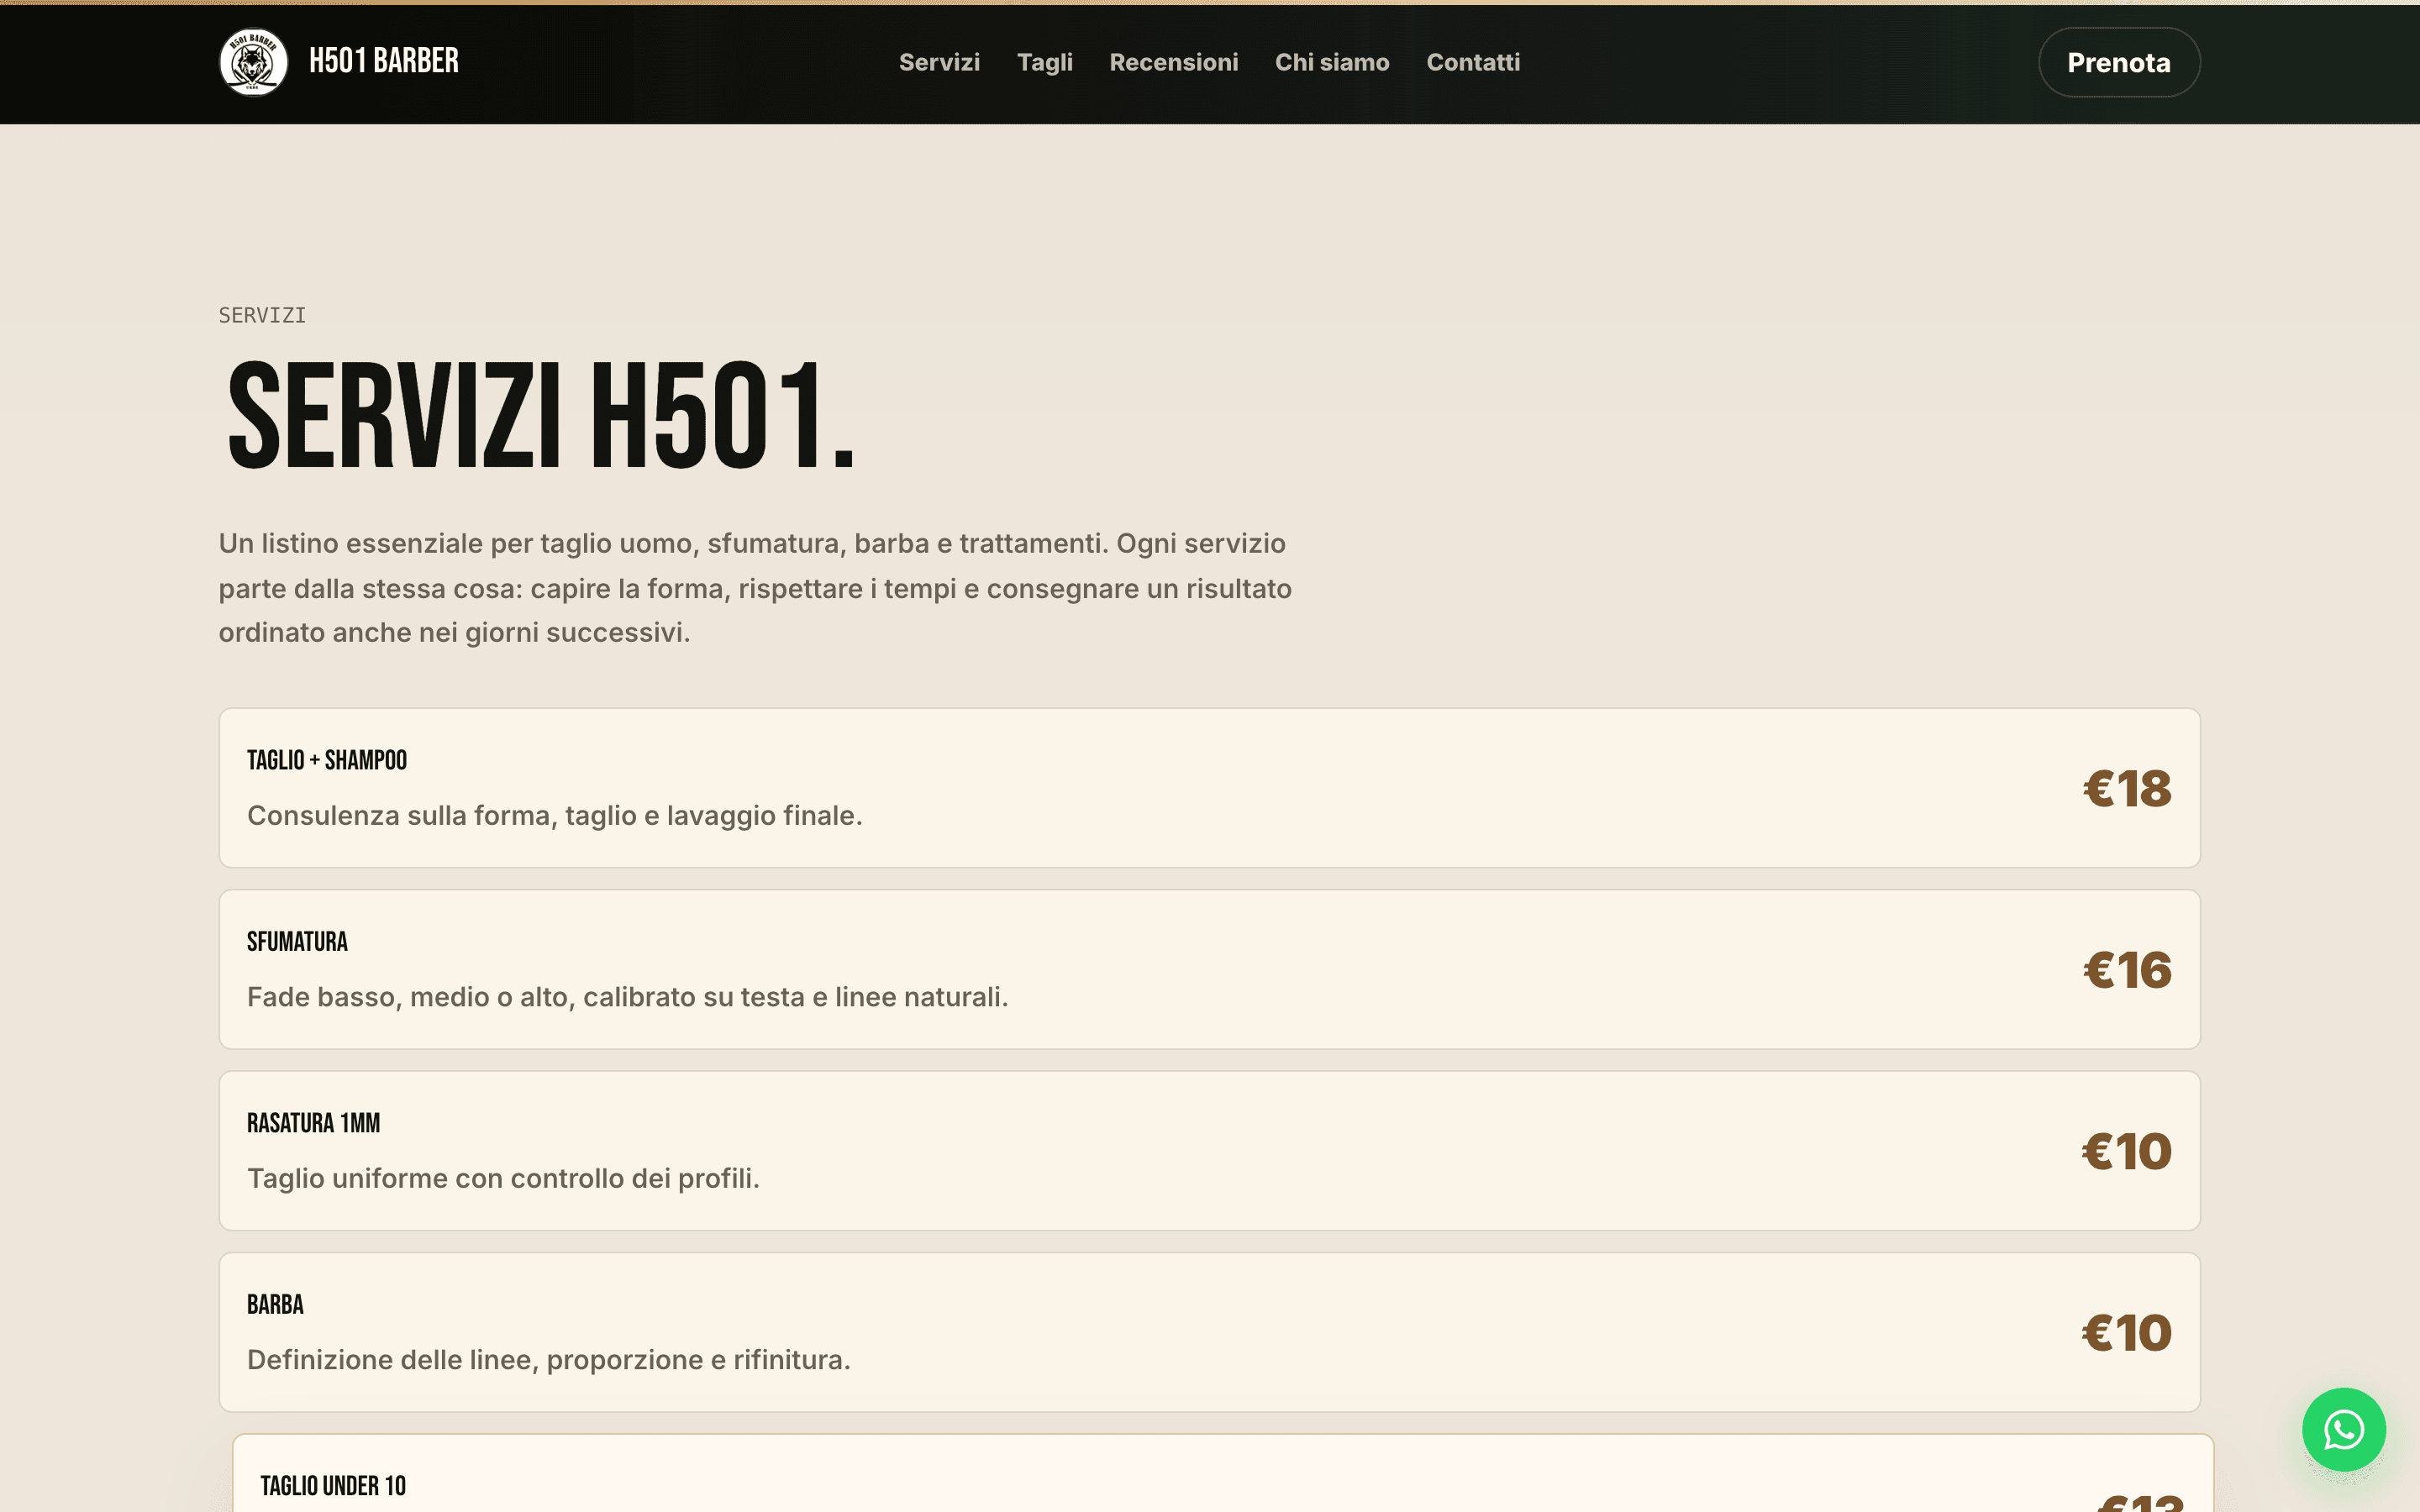Click the SERVIZI H501. main heading
The height and width of the screenshot is (1512, 2420).
point(541,415)
